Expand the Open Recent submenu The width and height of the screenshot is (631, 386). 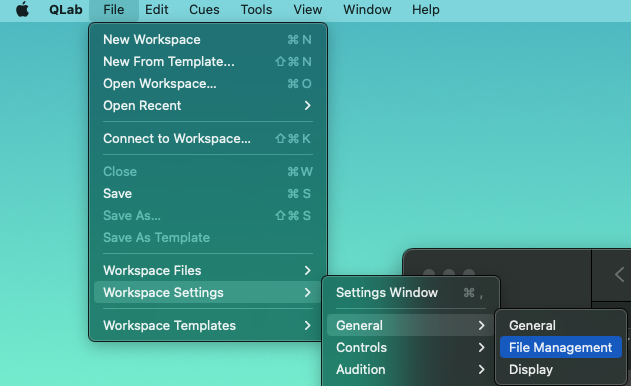(208, 105)
